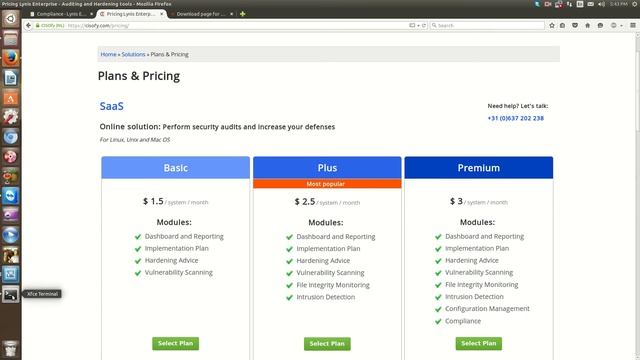
Task: Launch Chromium browser from dock
Action: coord(11,137)
